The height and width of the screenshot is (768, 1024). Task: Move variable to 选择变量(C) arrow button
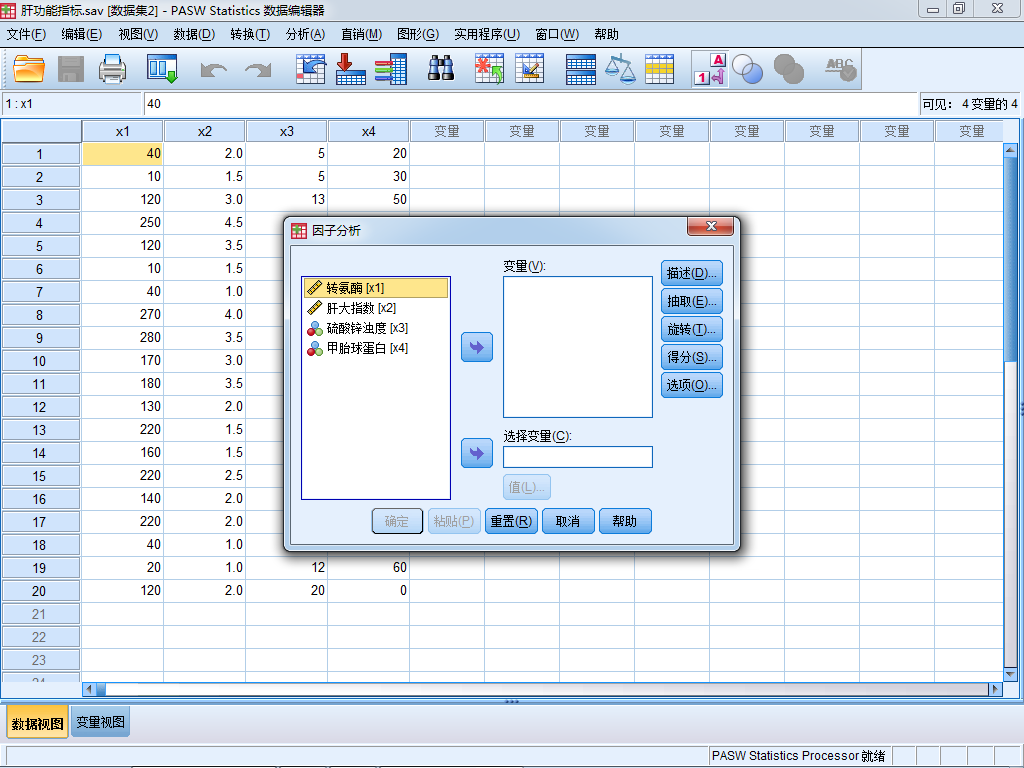477,453
